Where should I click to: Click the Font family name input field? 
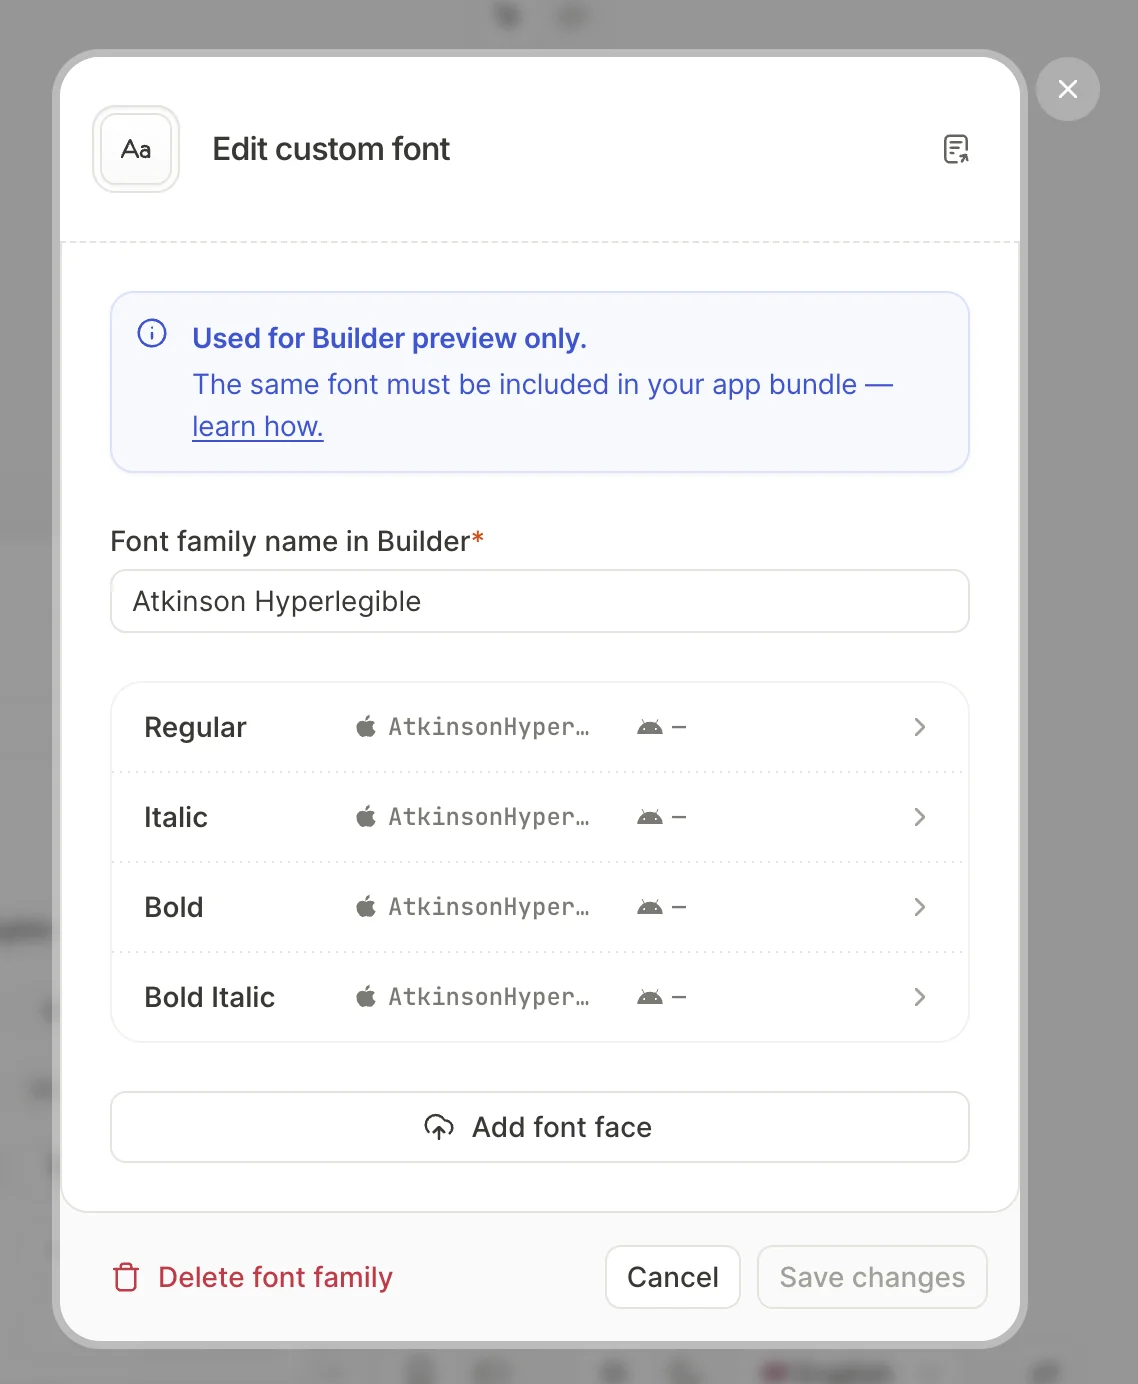pyautogui.click(x=540, y=601)
